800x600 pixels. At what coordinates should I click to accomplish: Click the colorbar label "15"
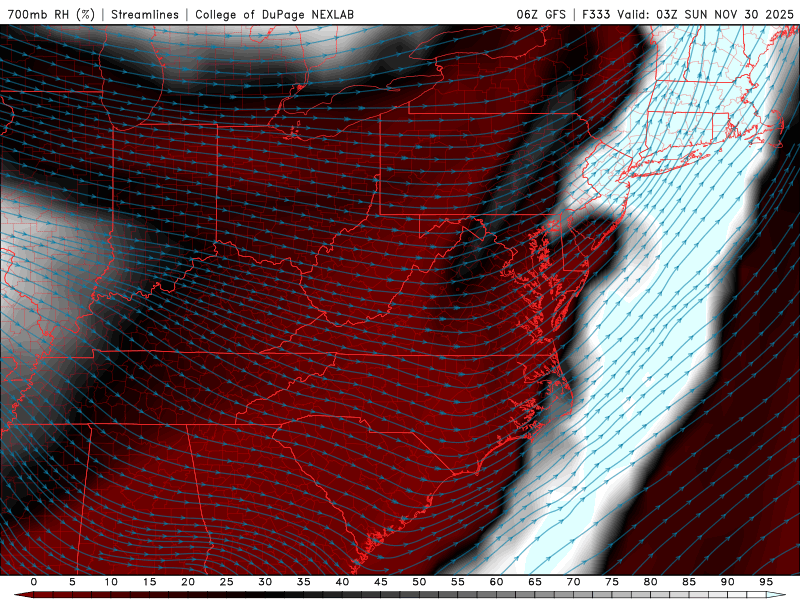click(149, 582)
